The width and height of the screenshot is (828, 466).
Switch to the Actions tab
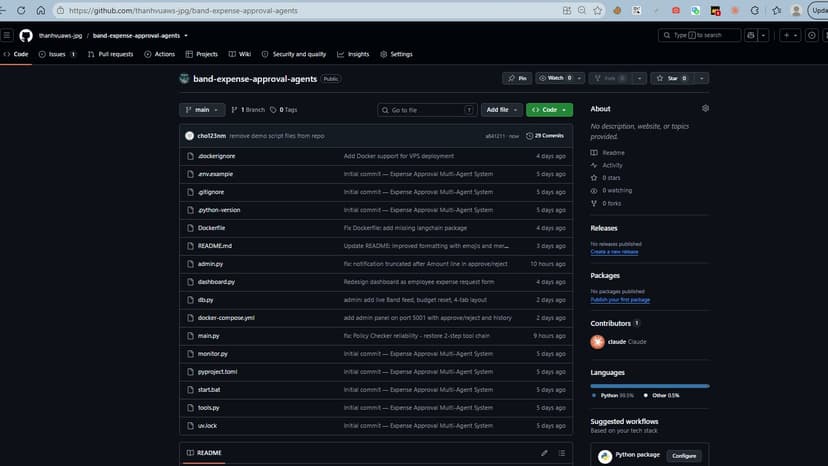click(x=159, y=54)
